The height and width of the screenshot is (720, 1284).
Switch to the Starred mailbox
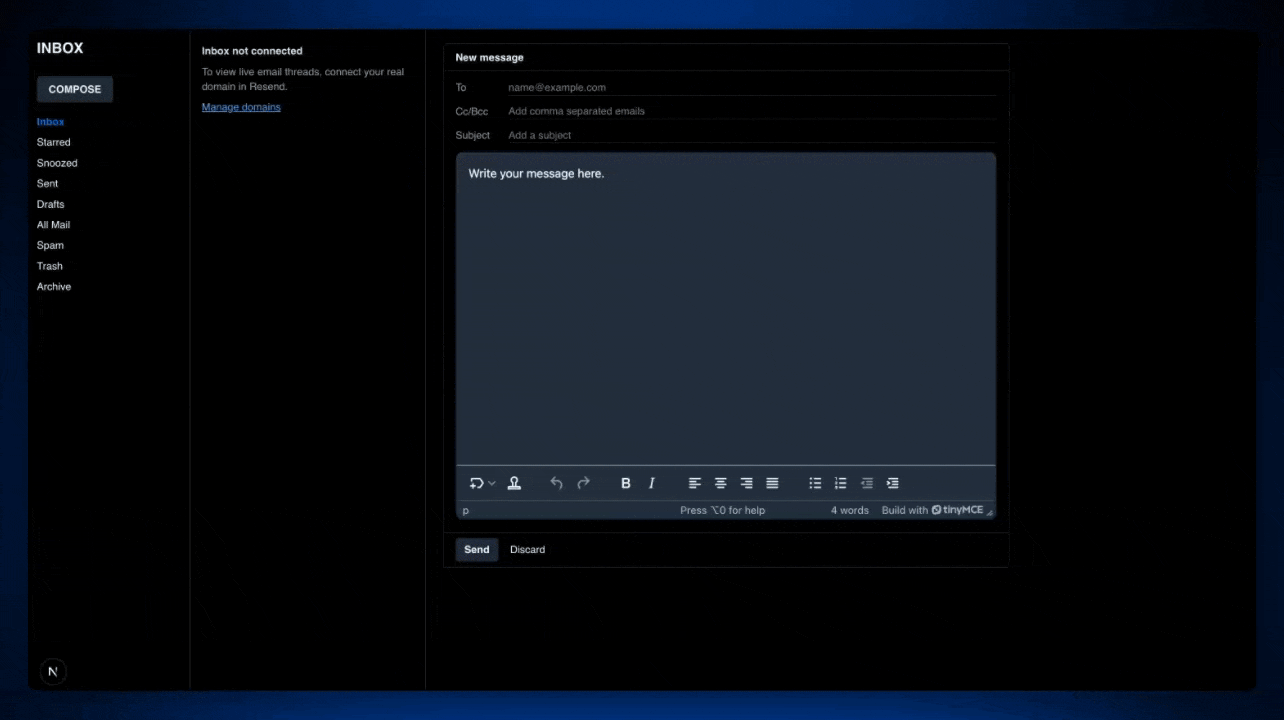[x=53, y=142]
